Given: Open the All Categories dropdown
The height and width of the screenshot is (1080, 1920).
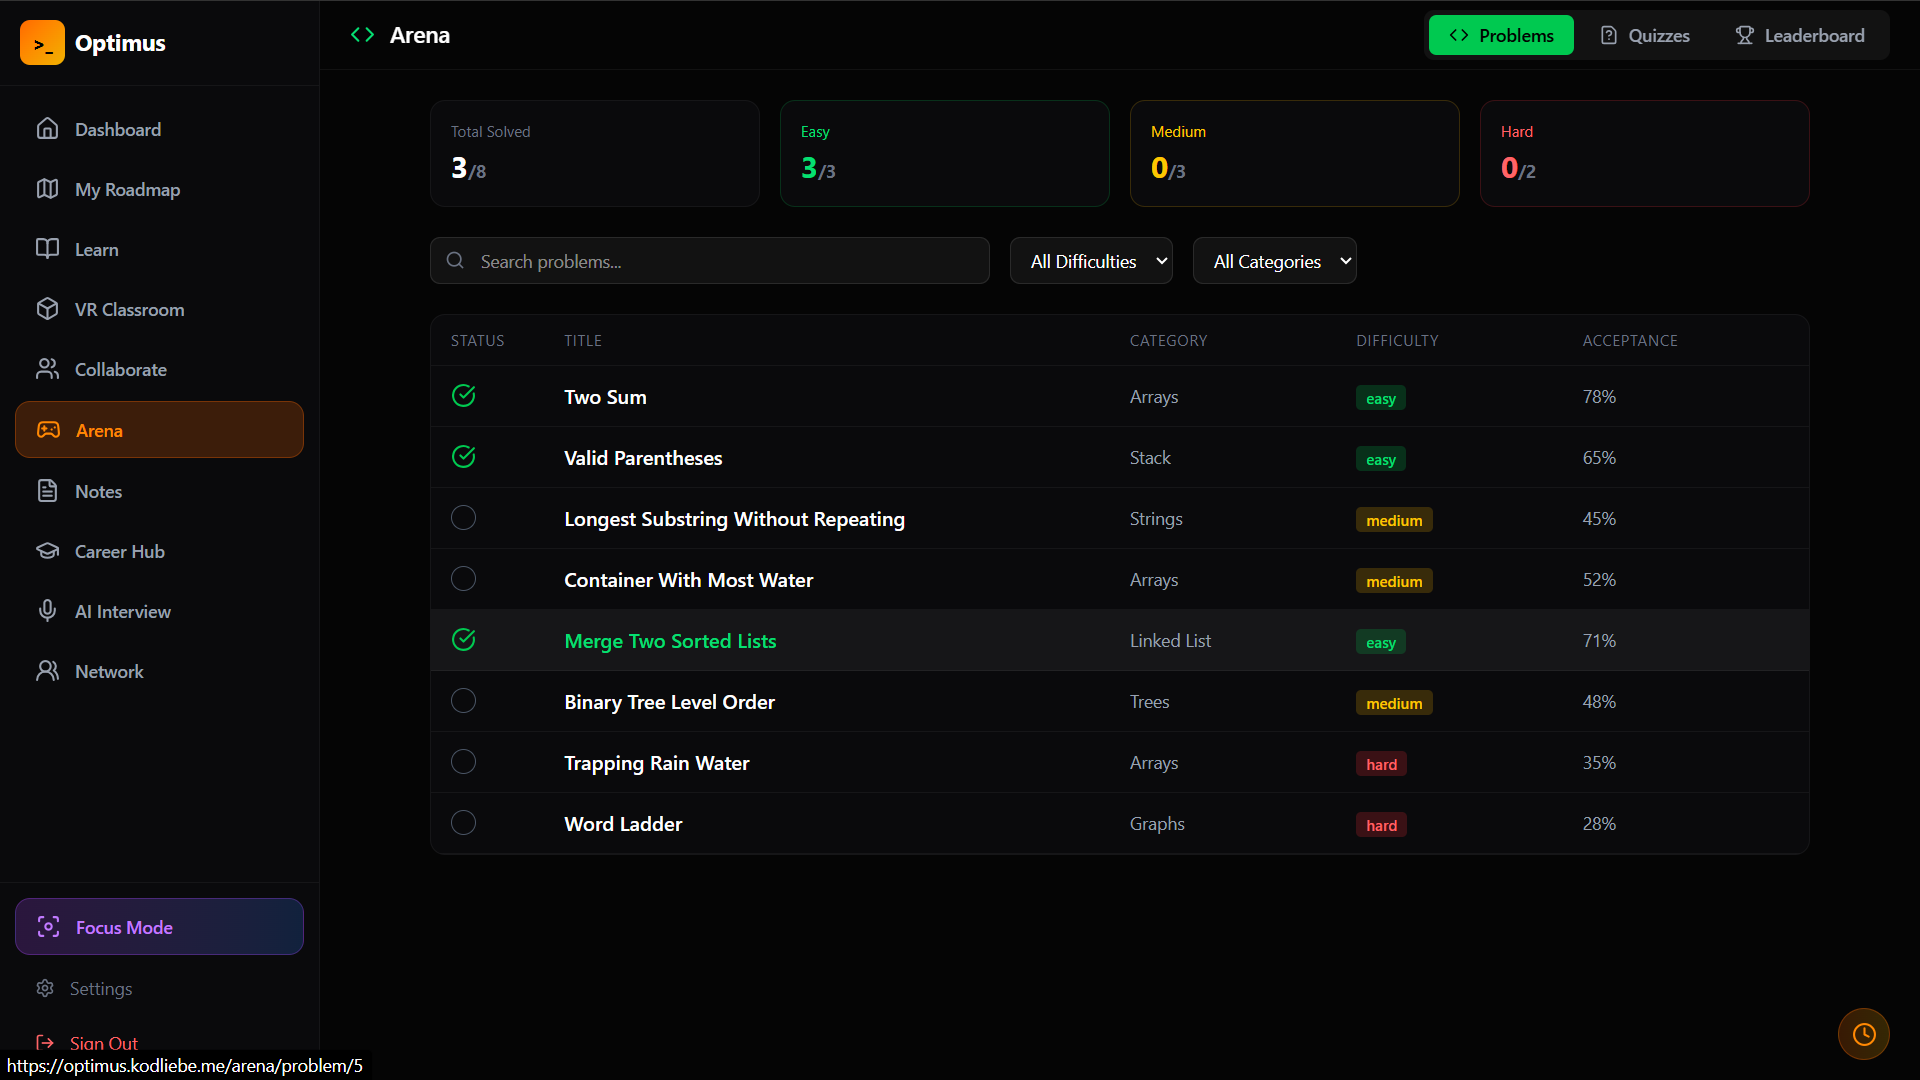Looking at the screenshot, I should coord(1274,261).
